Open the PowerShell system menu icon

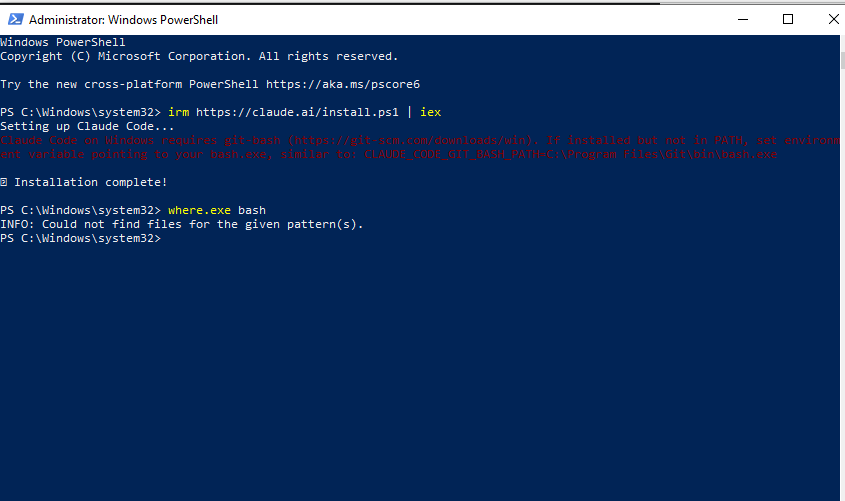coord(13,19)
